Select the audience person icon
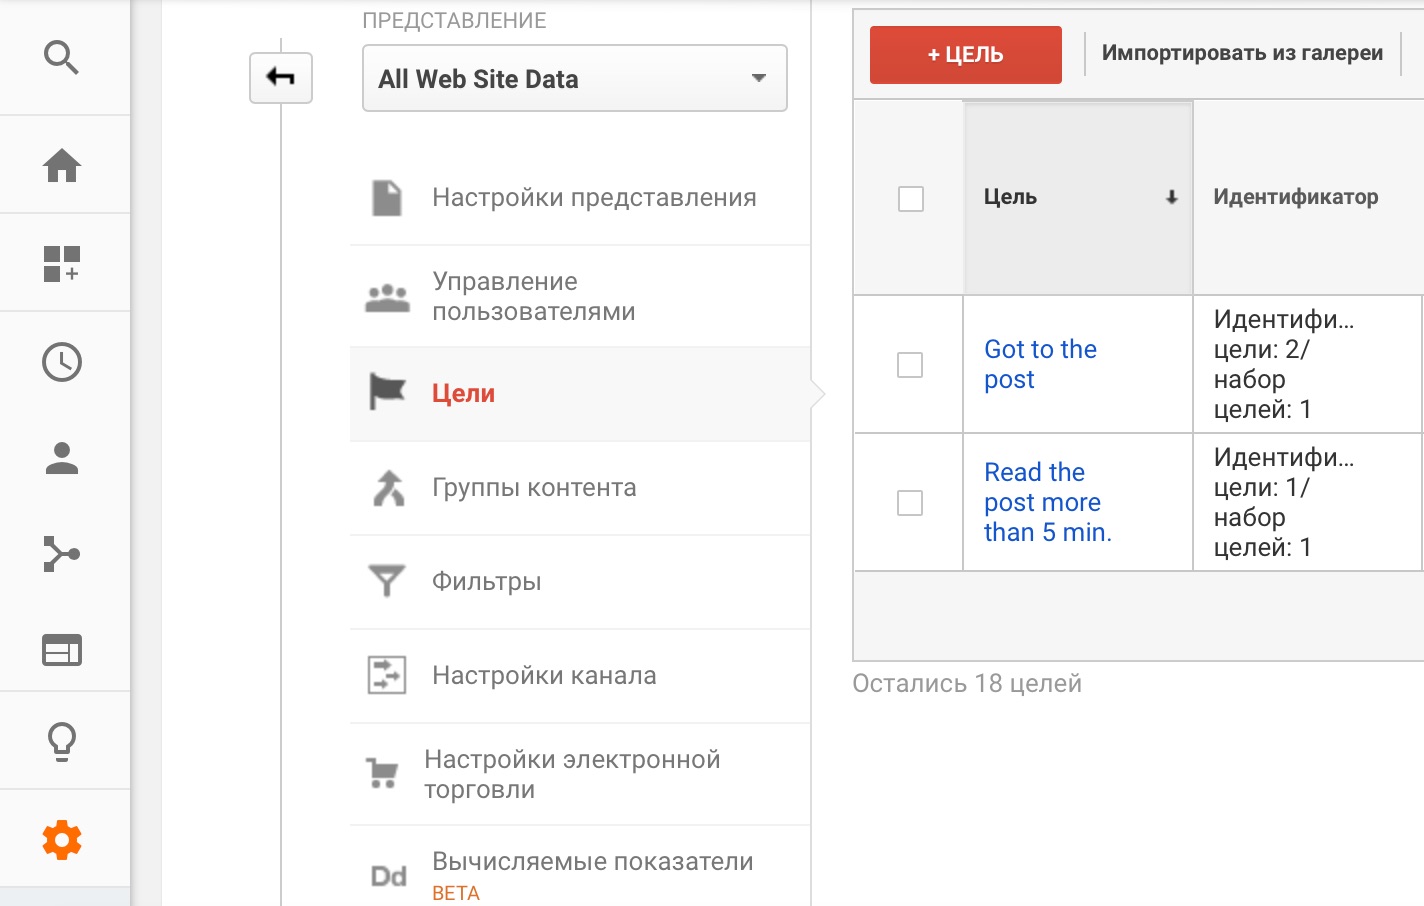This screenshot has width=1424, height=906. (63, 460)
